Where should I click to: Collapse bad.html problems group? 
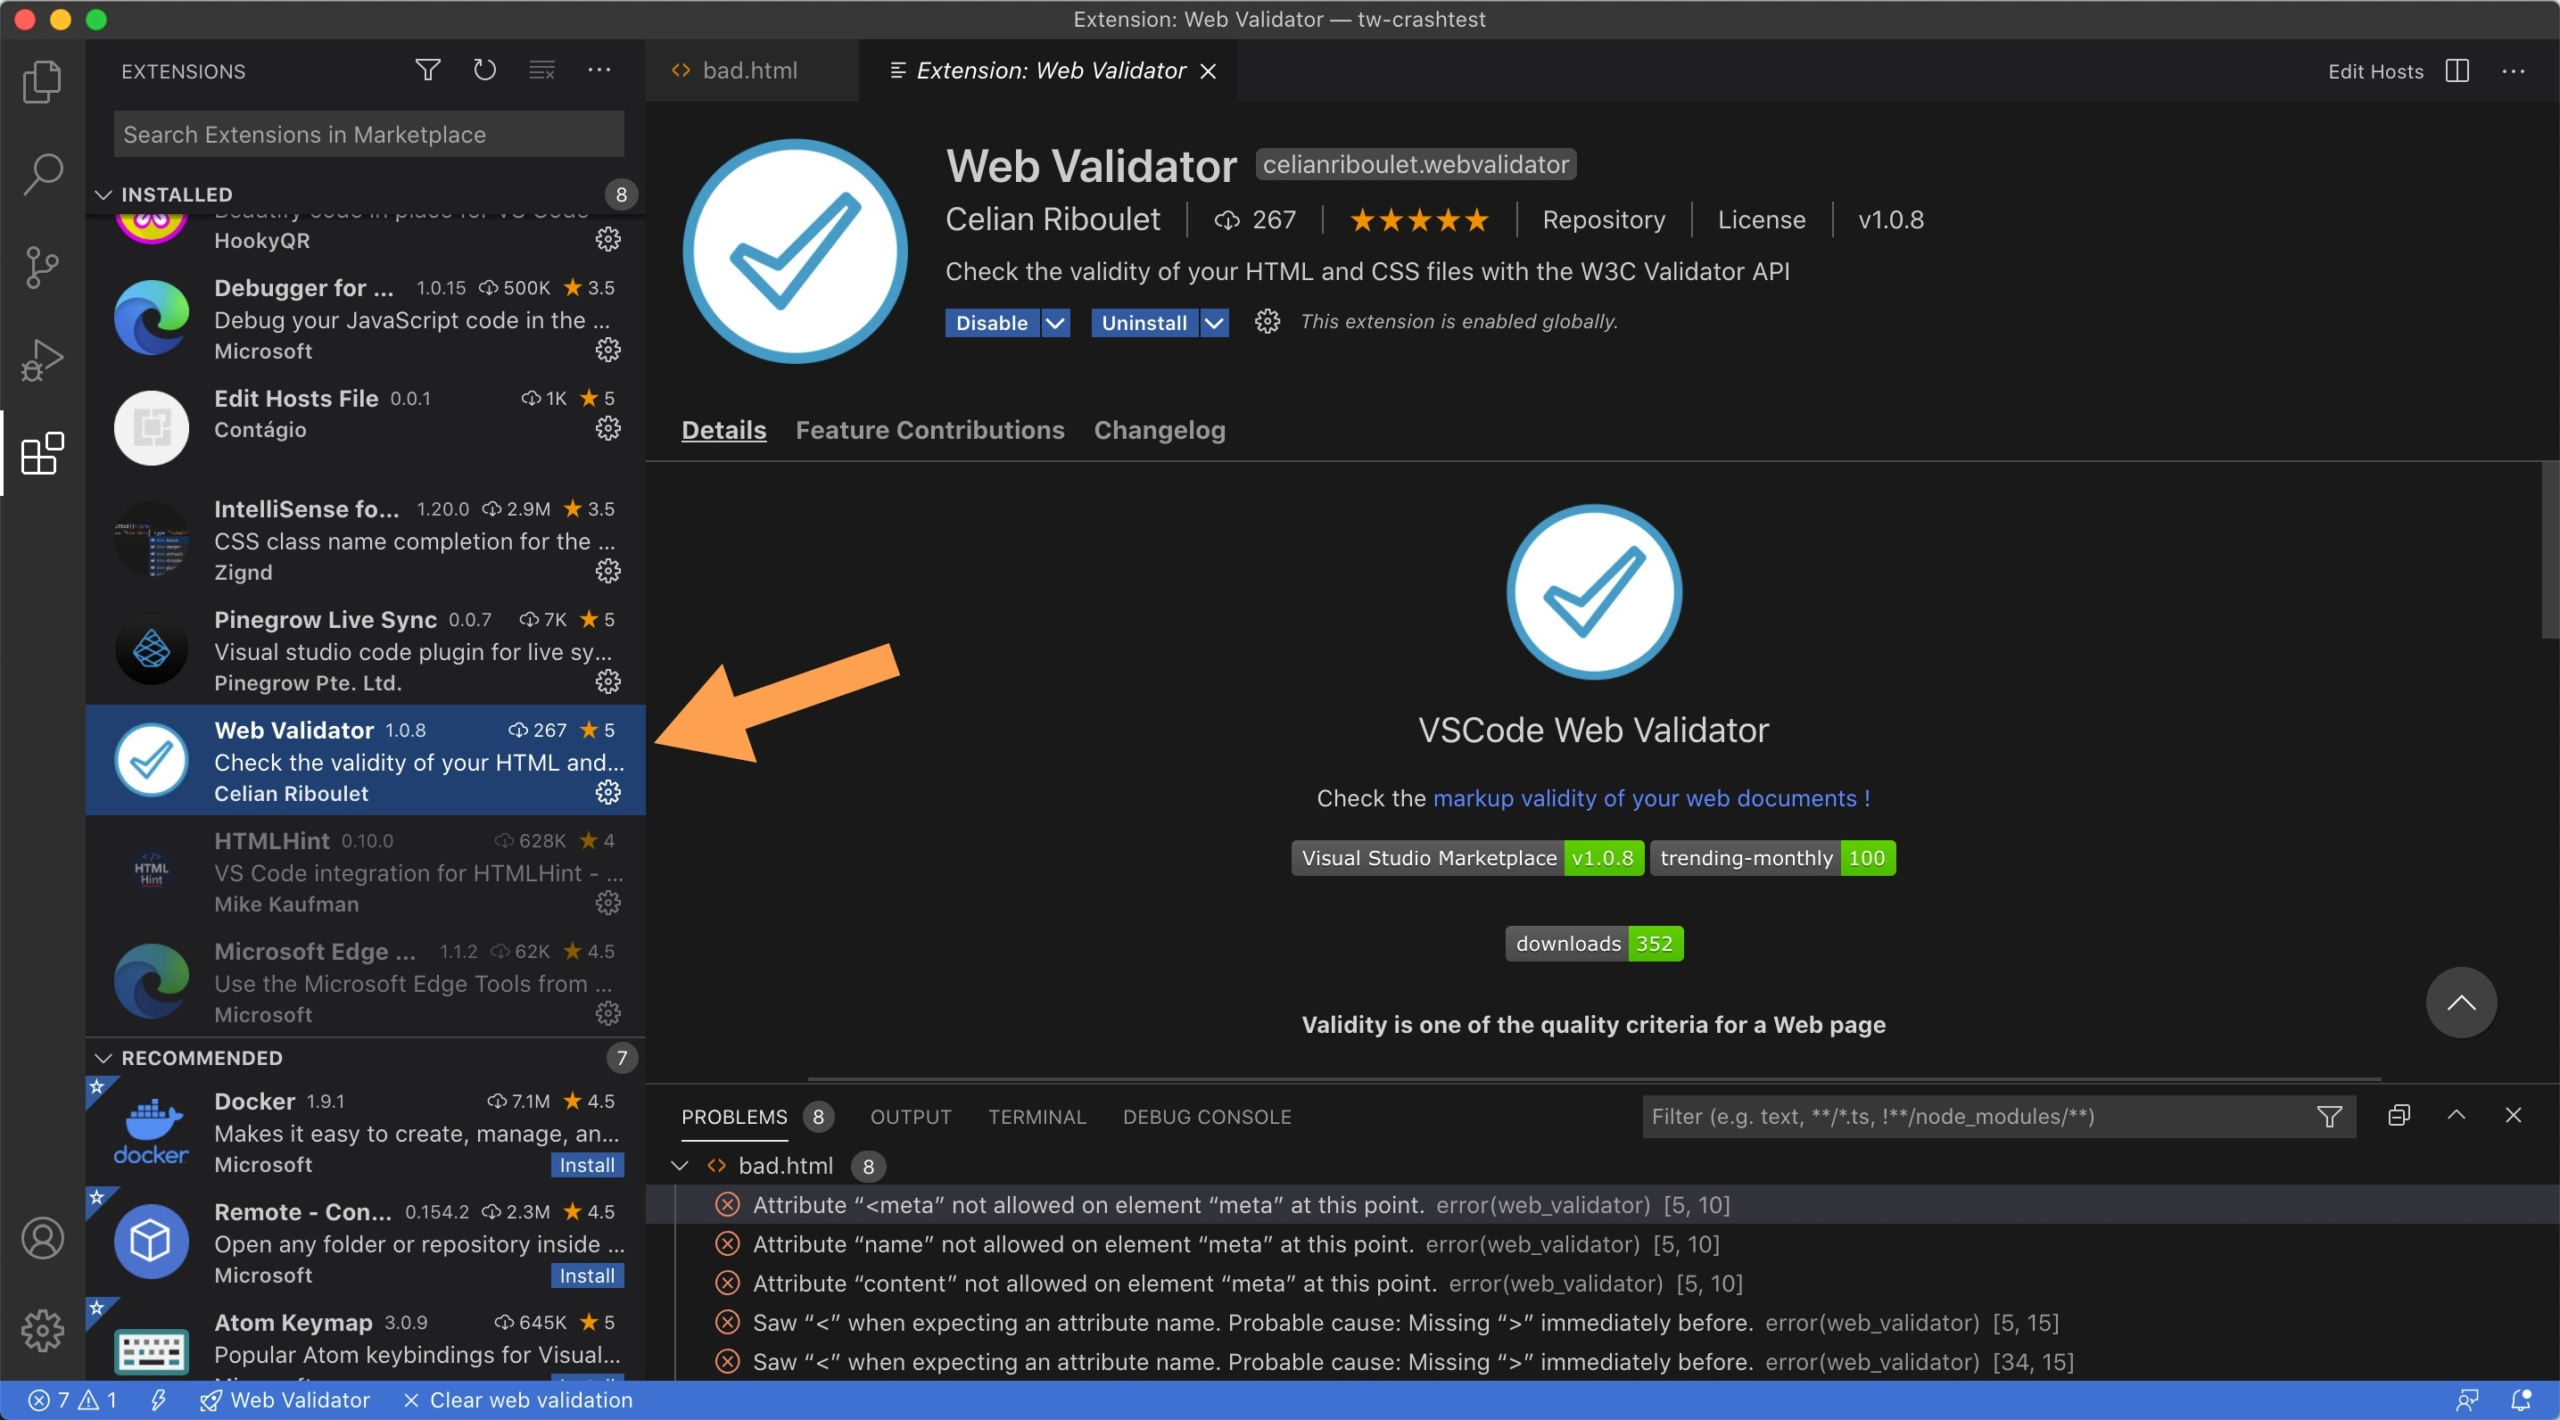point(680,1166)
